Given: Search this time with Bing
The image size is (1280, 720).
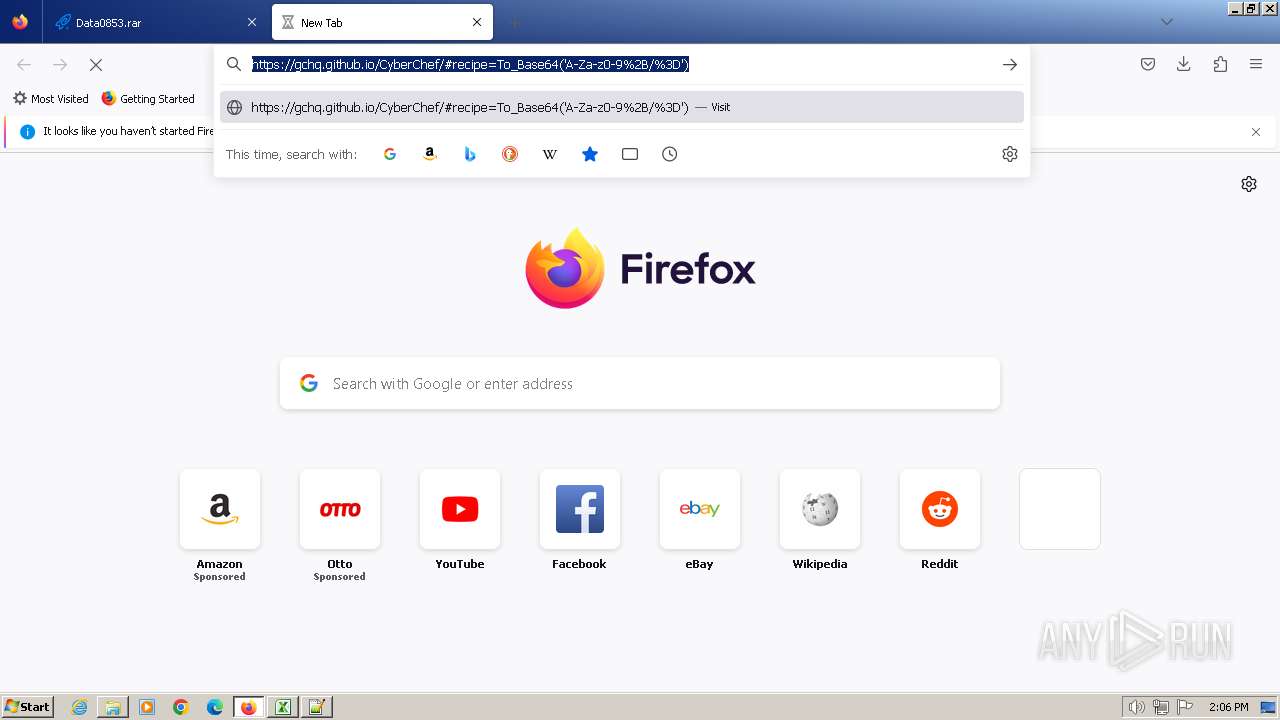Looking at the screenshot, I should point(470,154).
